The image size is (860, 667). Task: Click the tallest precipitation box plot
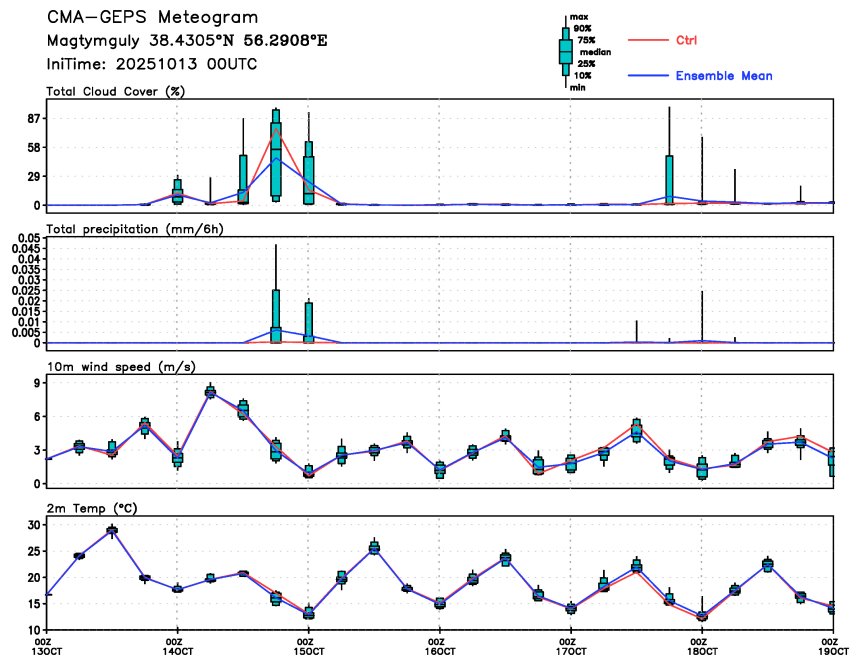[275, 315]
